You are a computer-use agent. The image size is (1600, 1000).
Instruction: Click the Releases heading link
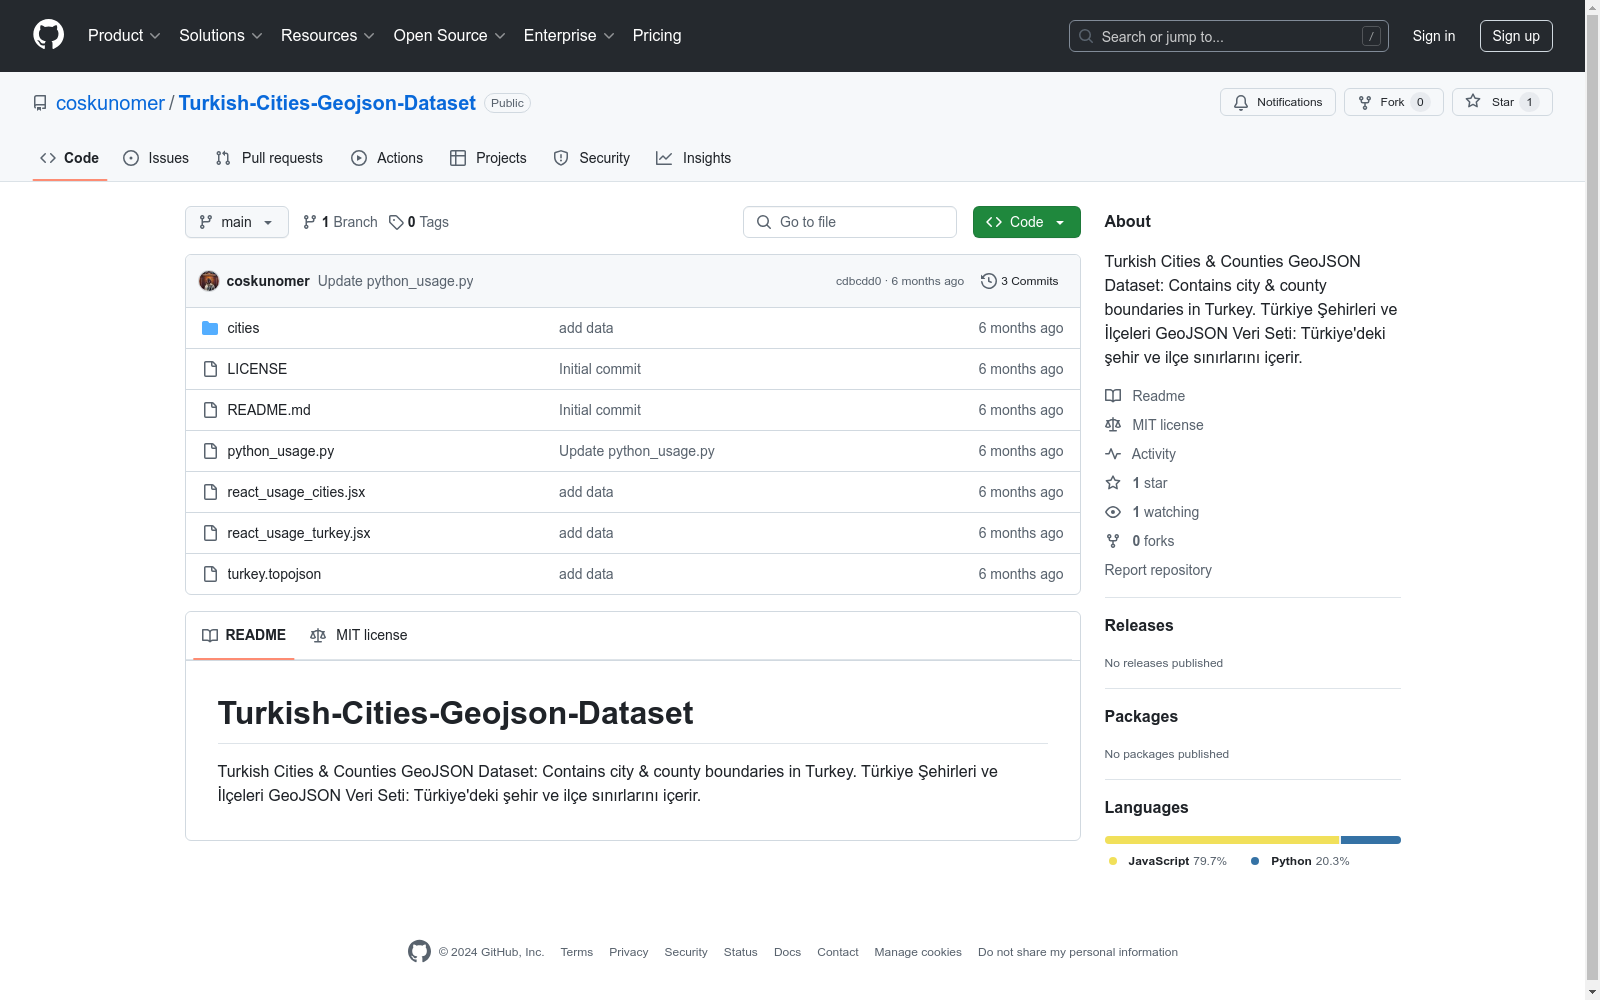(x=1139, y=625)
